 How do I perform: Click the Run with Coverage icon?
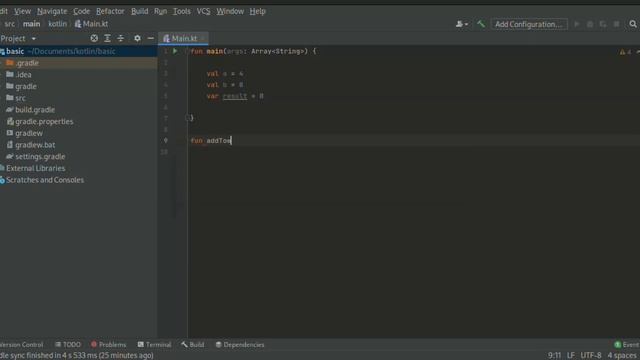603,24
